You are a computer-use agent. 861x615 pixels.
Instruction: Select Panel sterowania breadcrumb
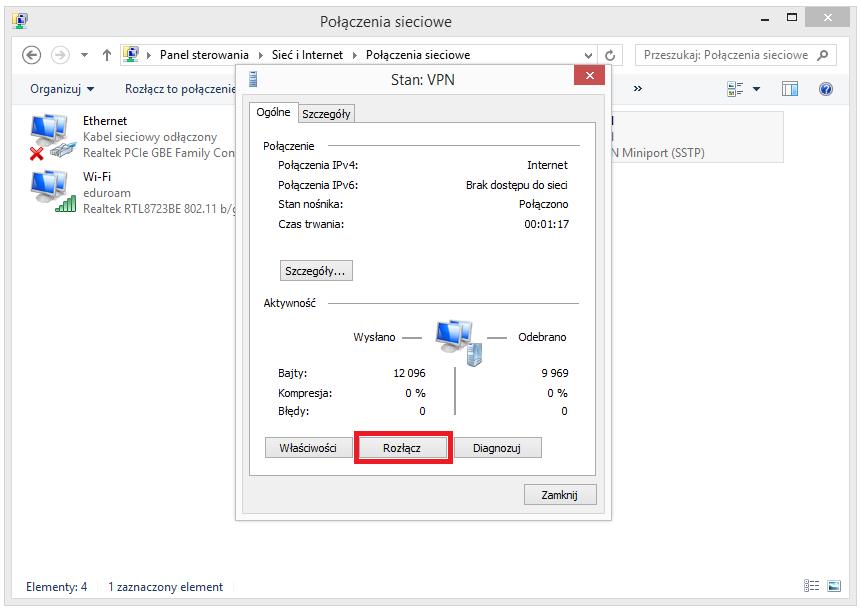pyautogui.click(x=204, y=55)
